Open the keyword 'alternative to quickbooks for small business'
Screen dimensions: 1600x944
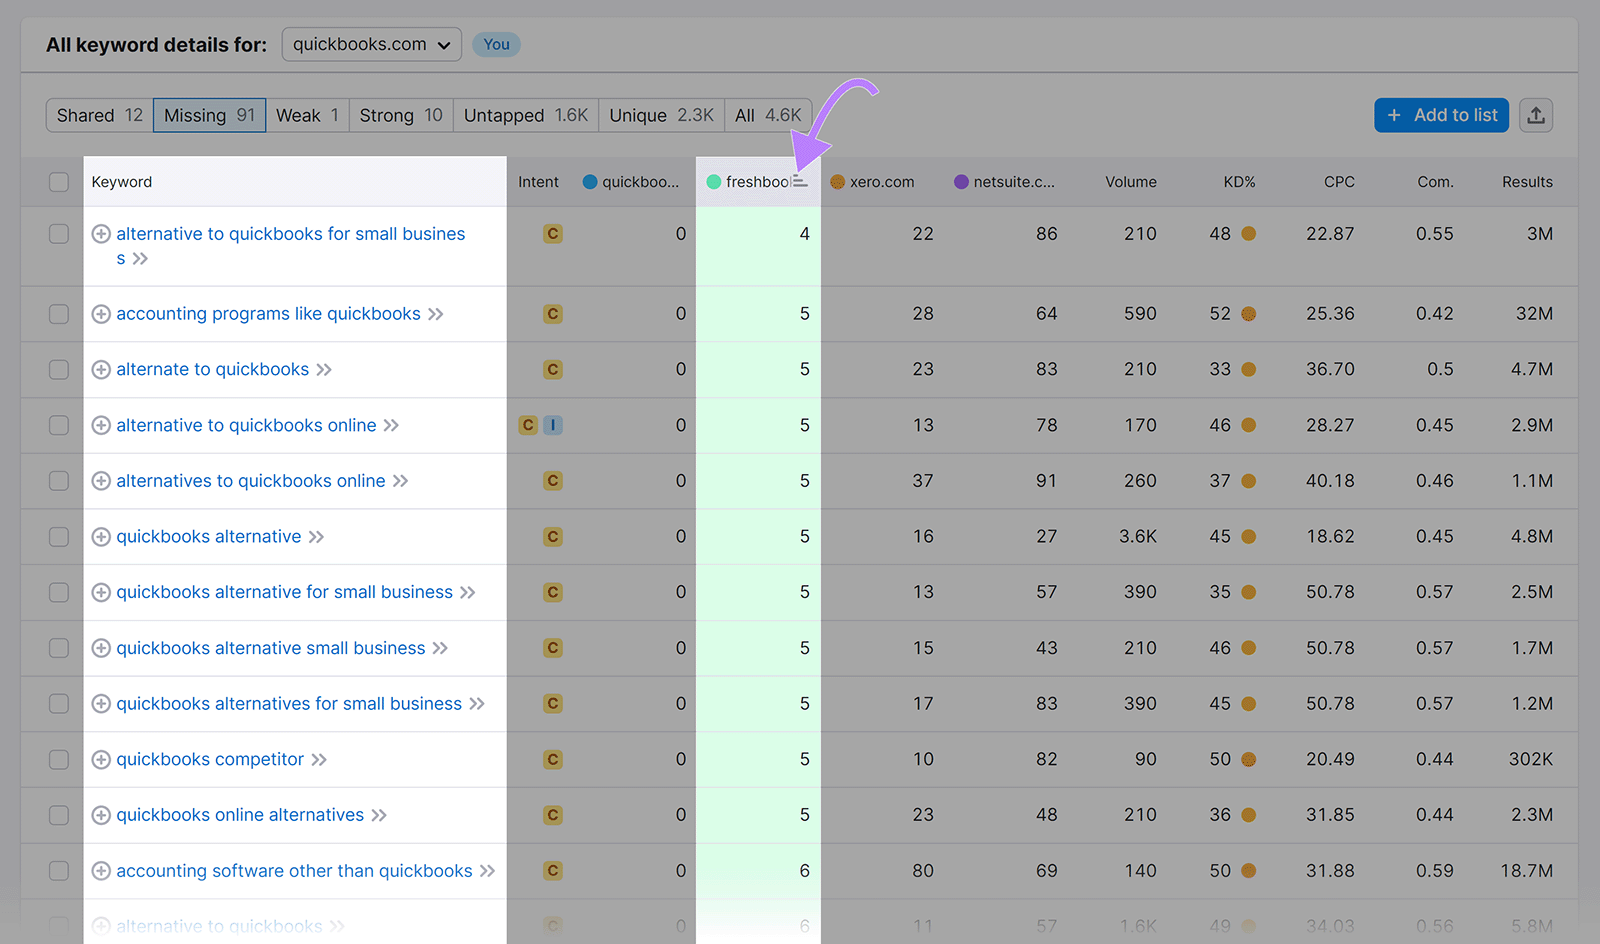[290, 233]
